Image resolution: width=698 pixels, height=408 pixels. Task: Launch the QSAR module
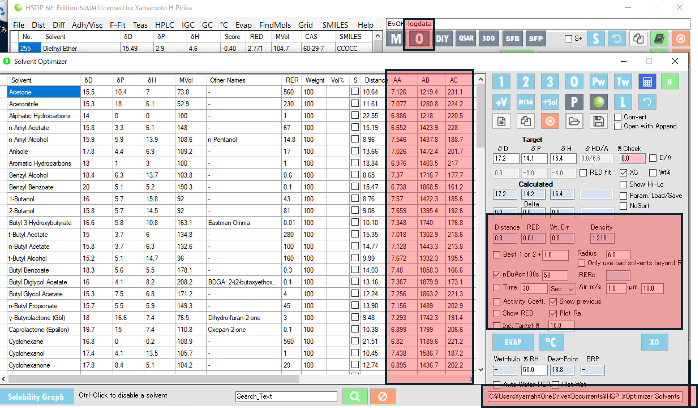468,40
